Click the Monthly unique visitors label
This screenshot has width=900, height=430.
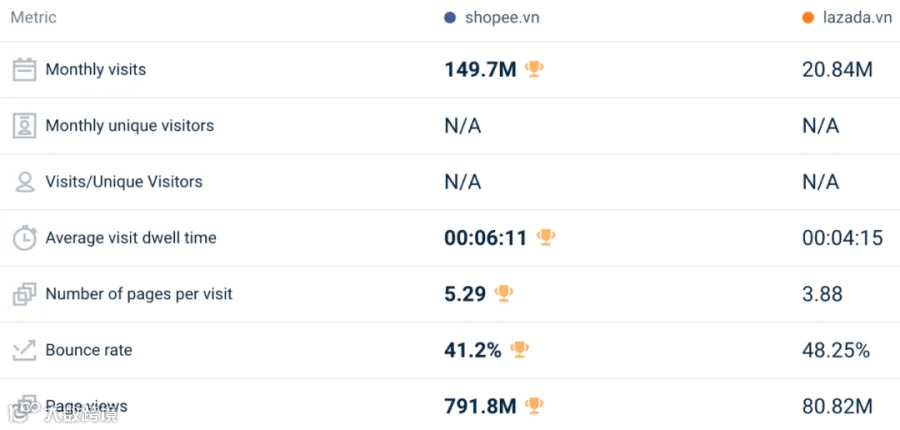coord(130,126)
